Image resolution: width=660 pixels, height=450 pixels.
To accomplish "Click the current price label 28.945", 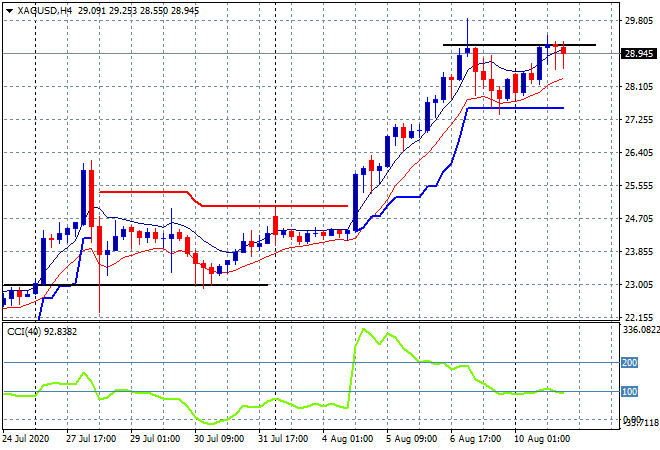I will pos(639,53).
